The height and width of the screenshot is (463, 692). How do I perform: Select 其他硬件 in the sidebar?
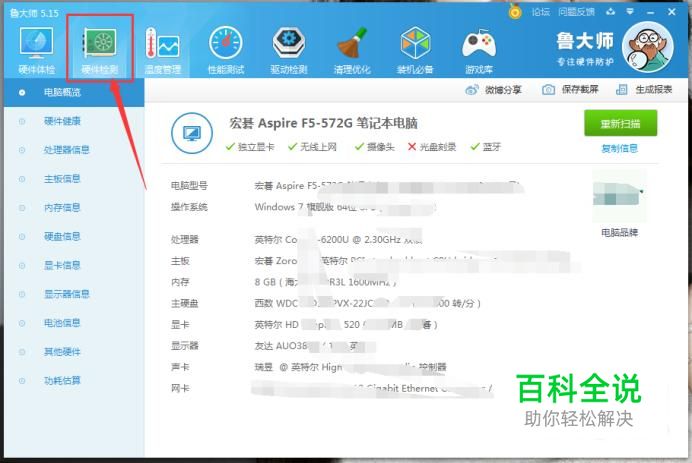(74, 352)
